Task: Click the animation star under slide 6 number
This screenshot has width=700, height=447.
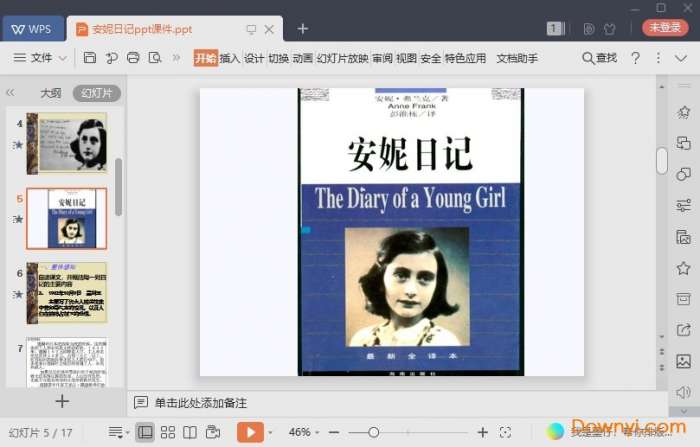Action: 18,294
